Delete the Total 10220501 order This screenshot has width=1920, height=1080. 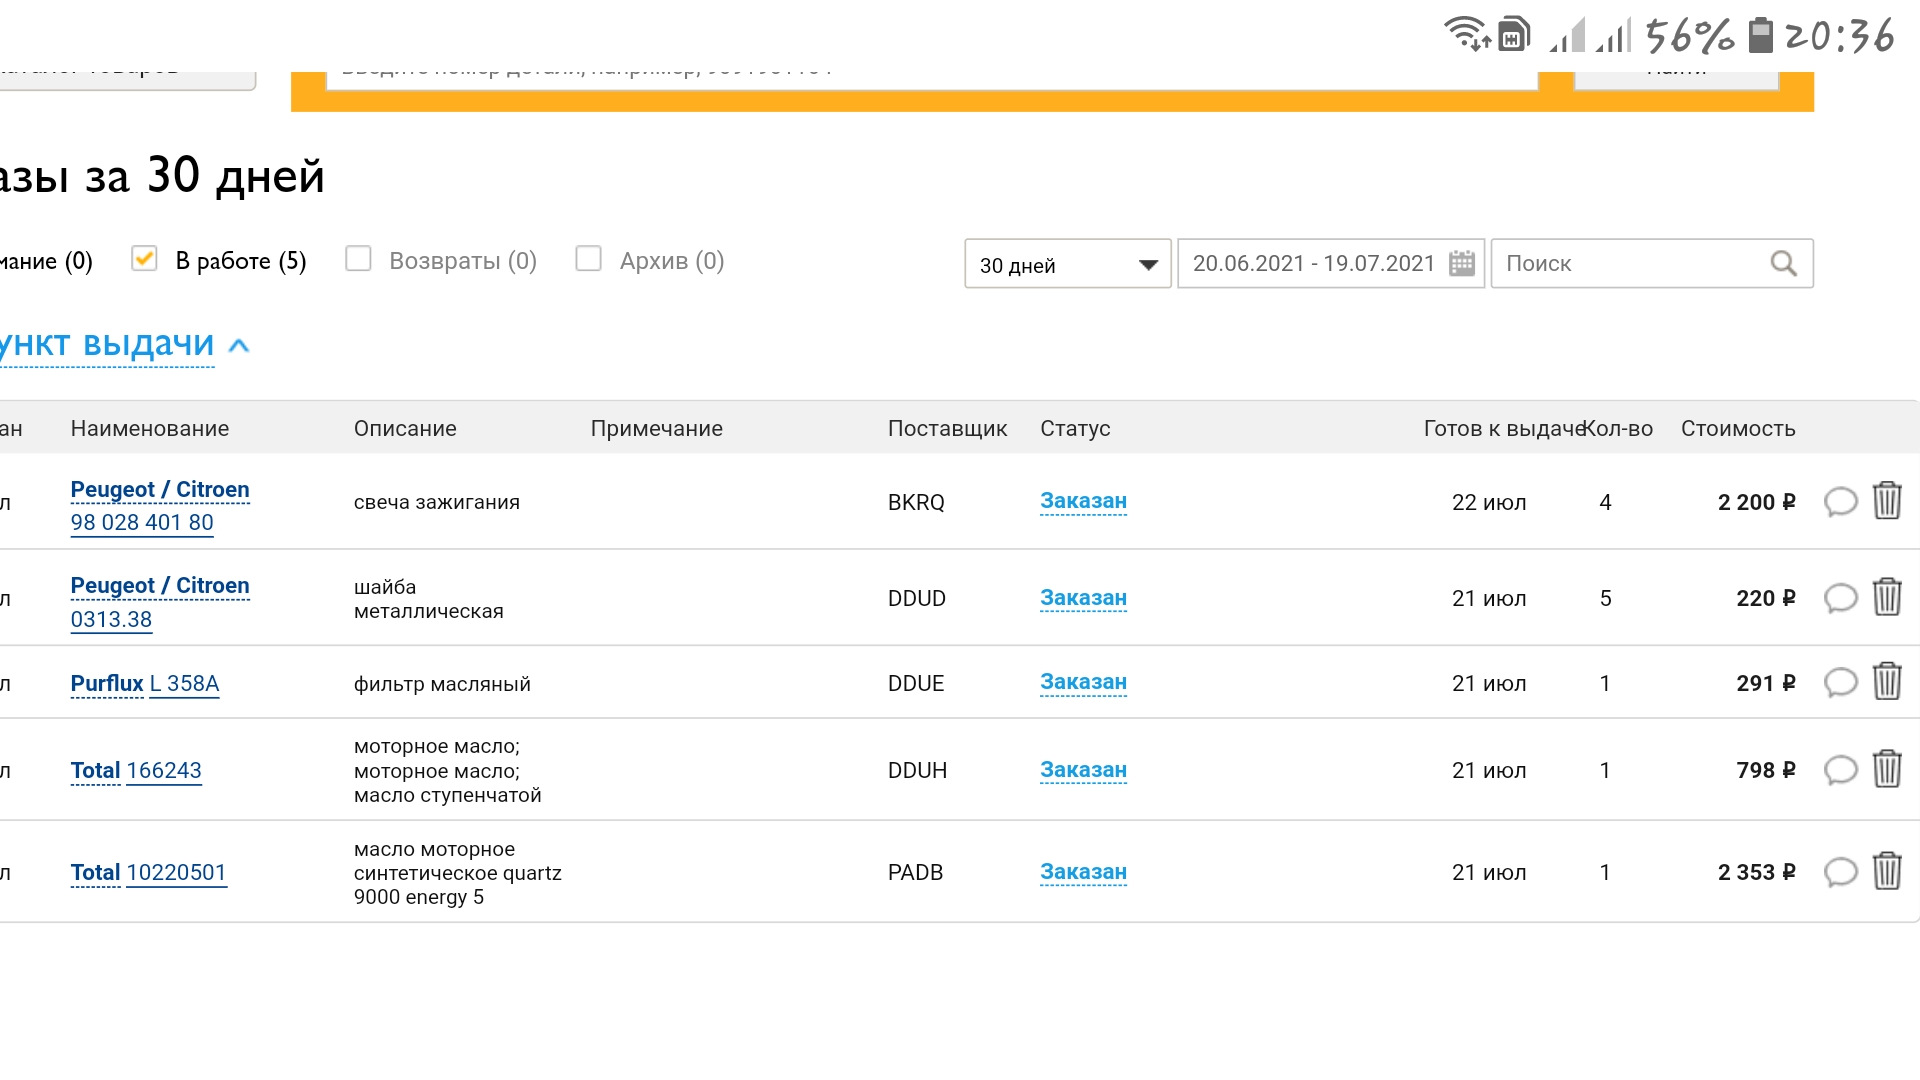coord(1886,871)
